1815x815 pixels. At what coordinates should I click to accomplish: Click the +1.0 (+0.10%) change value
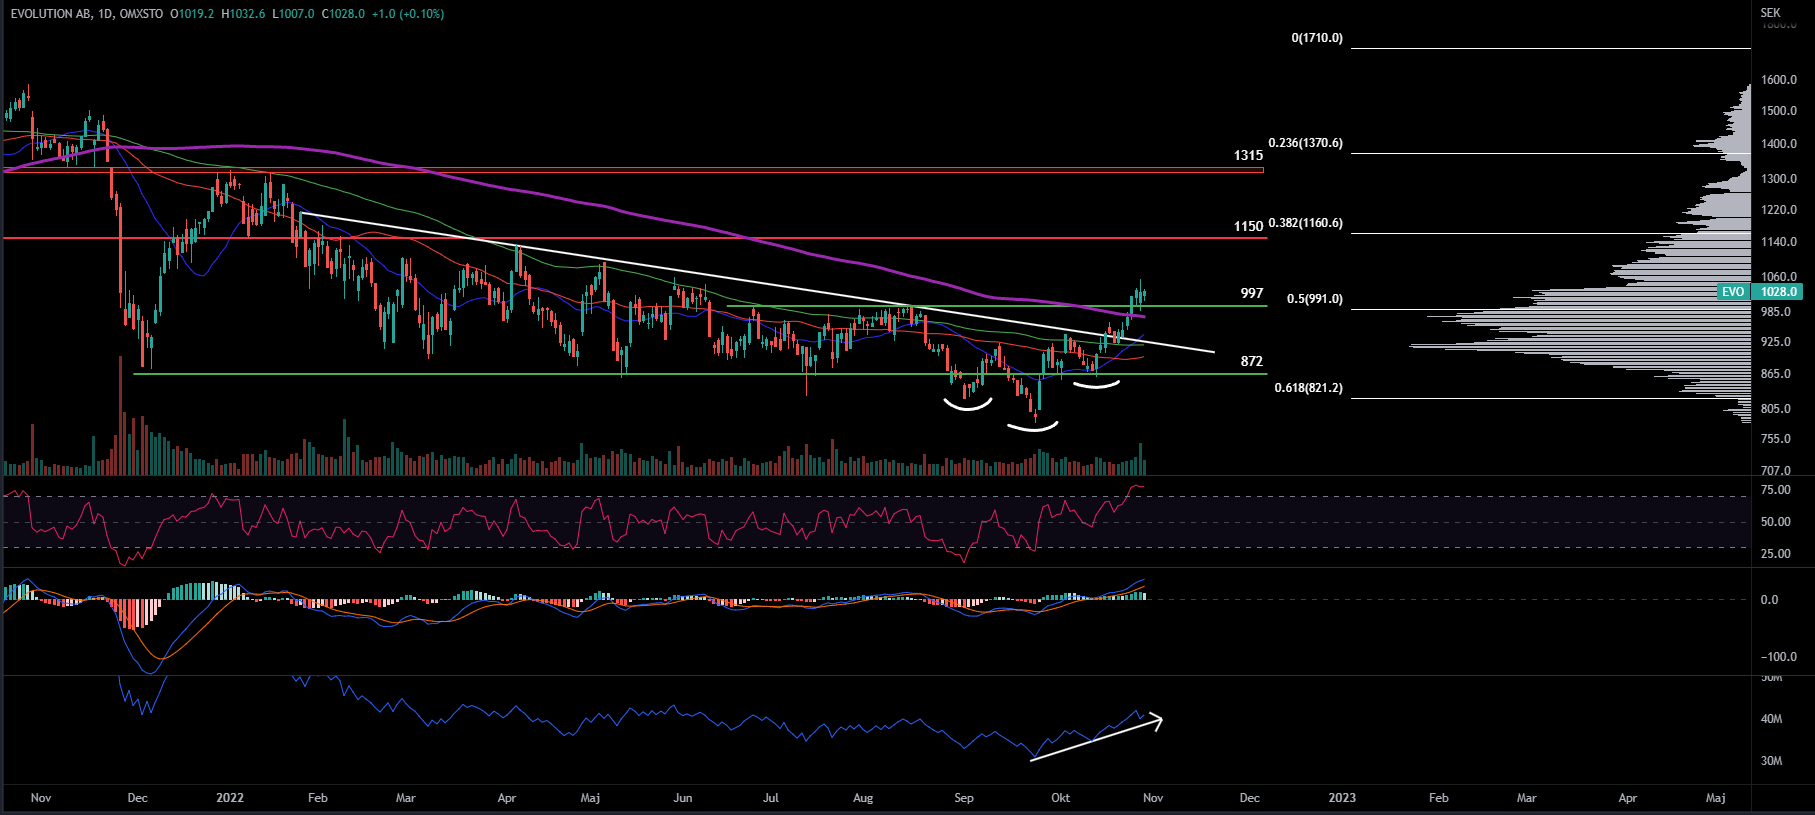407,14
